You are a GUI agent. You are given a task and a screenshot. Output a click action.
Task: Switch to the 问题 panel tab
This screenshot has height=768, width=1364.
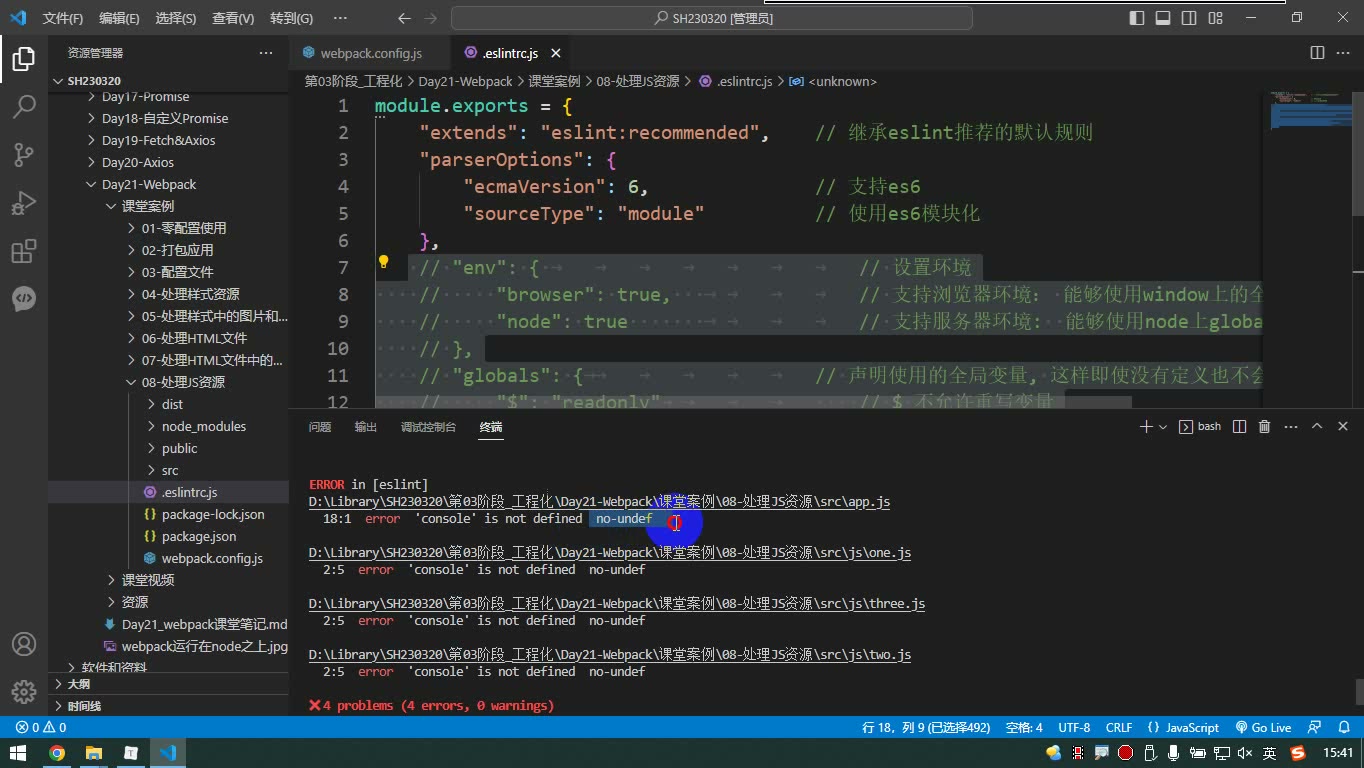tap(320, 427)
